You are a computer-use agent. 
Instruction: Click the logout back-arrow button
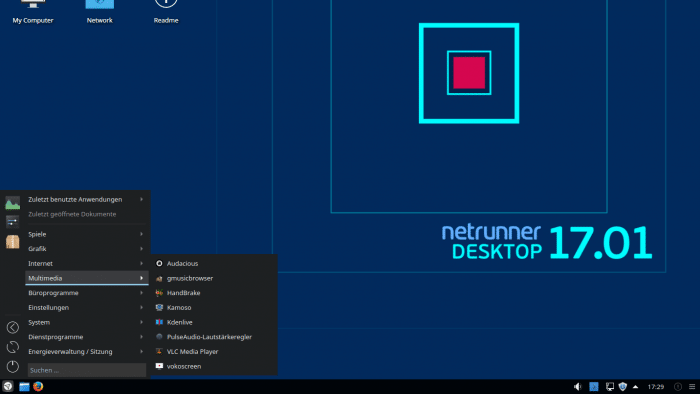[x=12, y=327]
